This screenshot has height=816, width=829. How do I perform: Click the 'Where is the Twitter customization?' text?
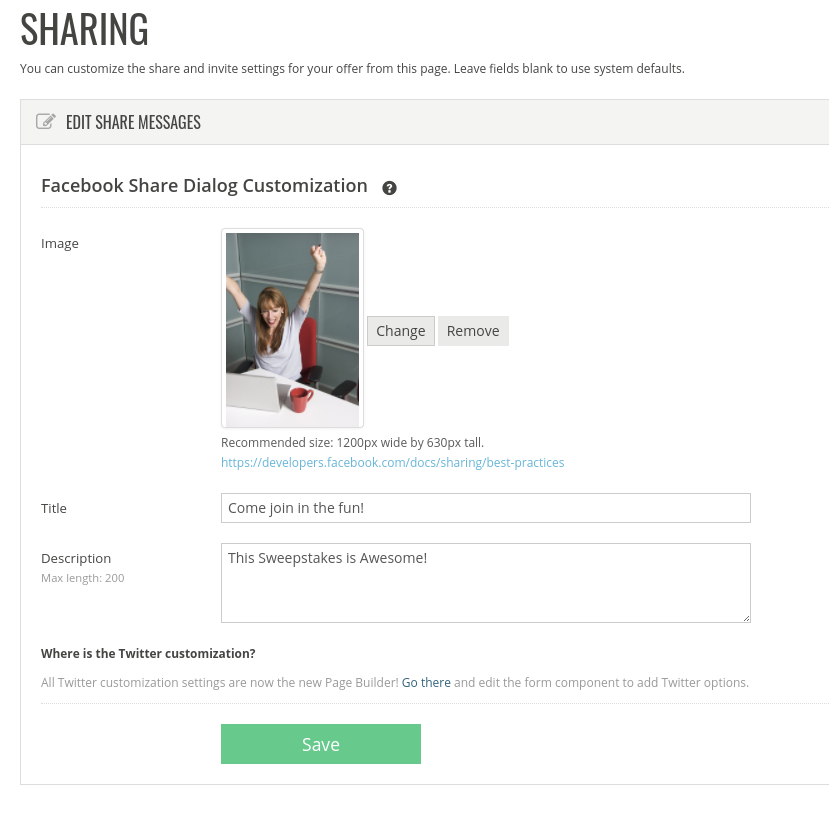click(148, 654)
